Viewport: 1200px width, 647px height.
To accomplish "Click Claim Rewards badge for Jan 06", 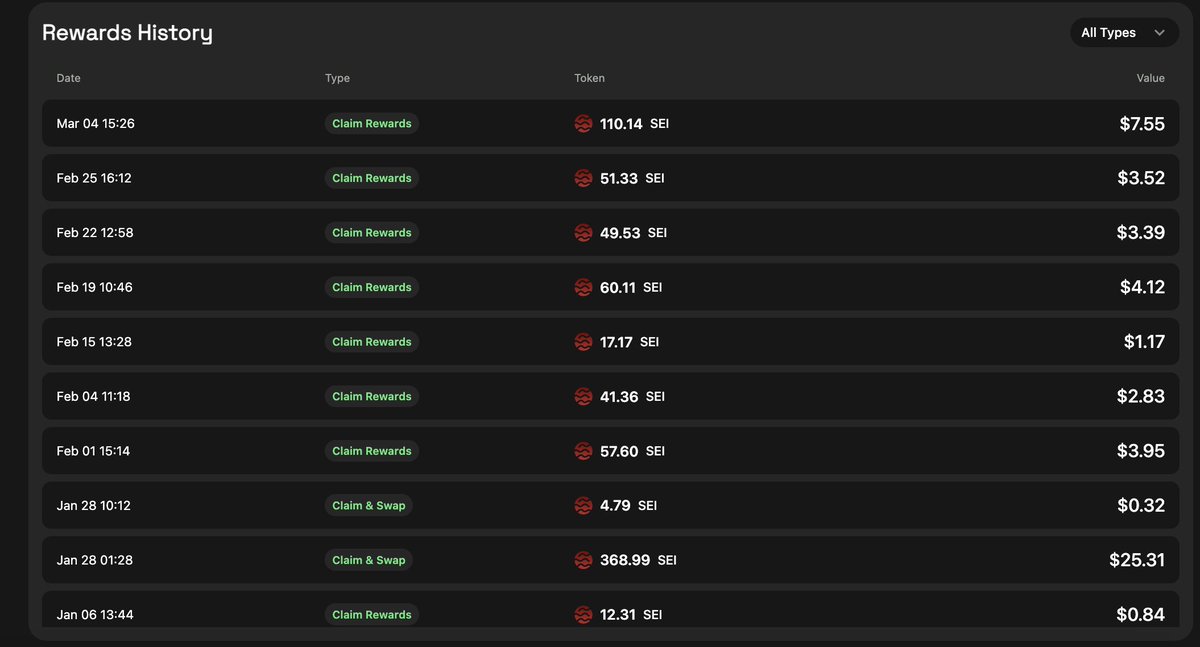I will tap(372, 615).
